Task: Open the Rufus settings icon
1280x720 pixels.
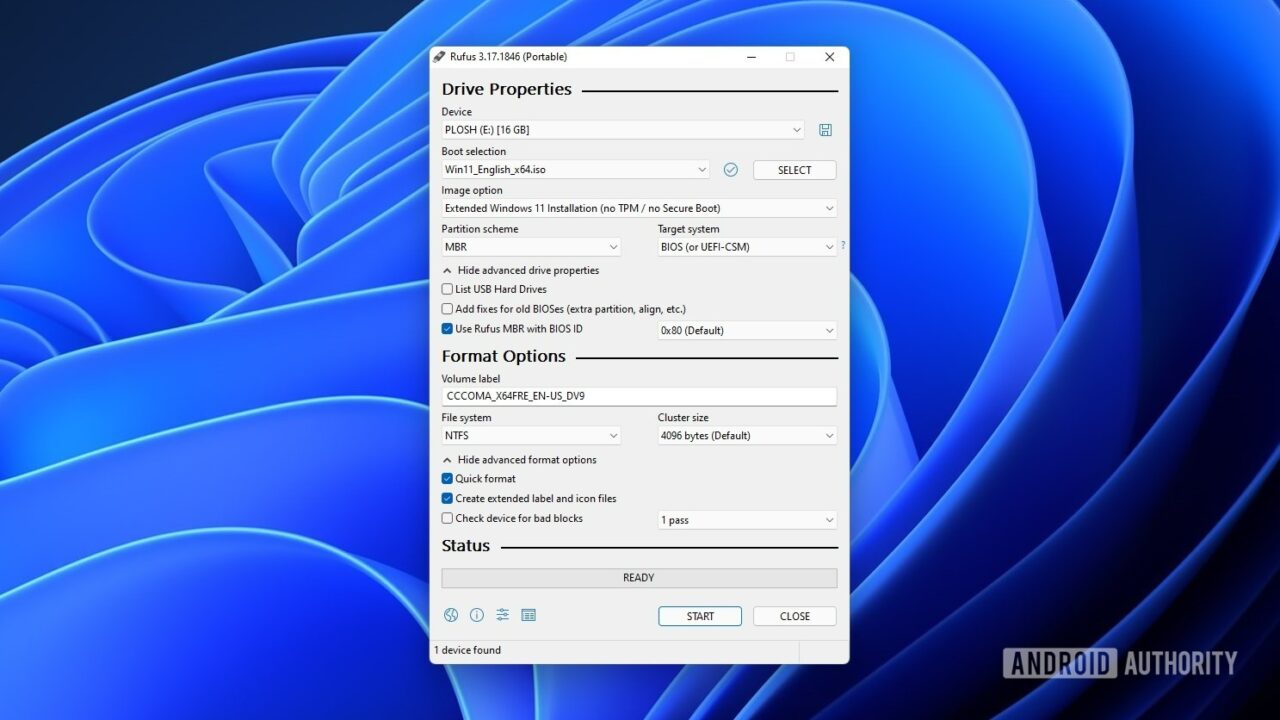Action: coord(503,615)
